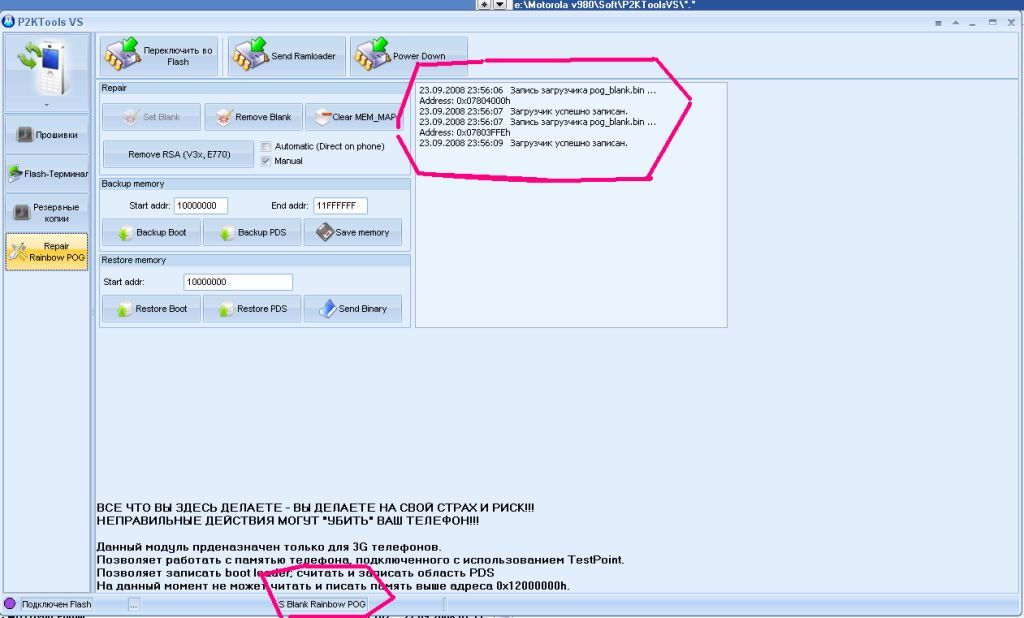Click the Remove Blank eraser icon
The width and height of the screenshot is (1024, 618).
pos(224,117)
